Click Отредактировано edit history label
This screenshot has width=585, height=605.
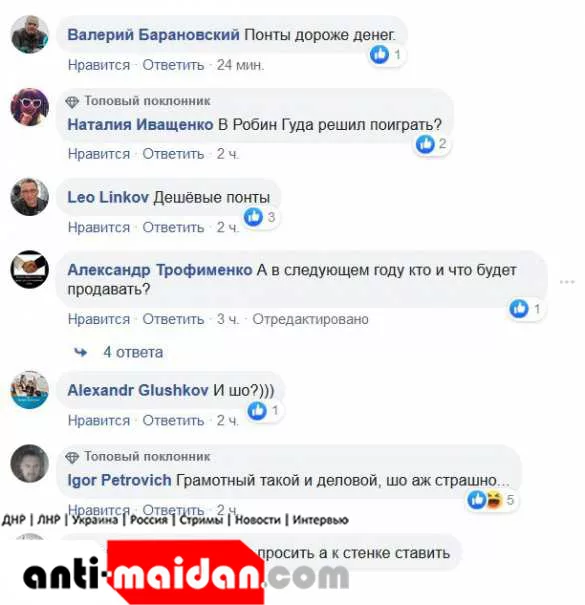(310, 319)
